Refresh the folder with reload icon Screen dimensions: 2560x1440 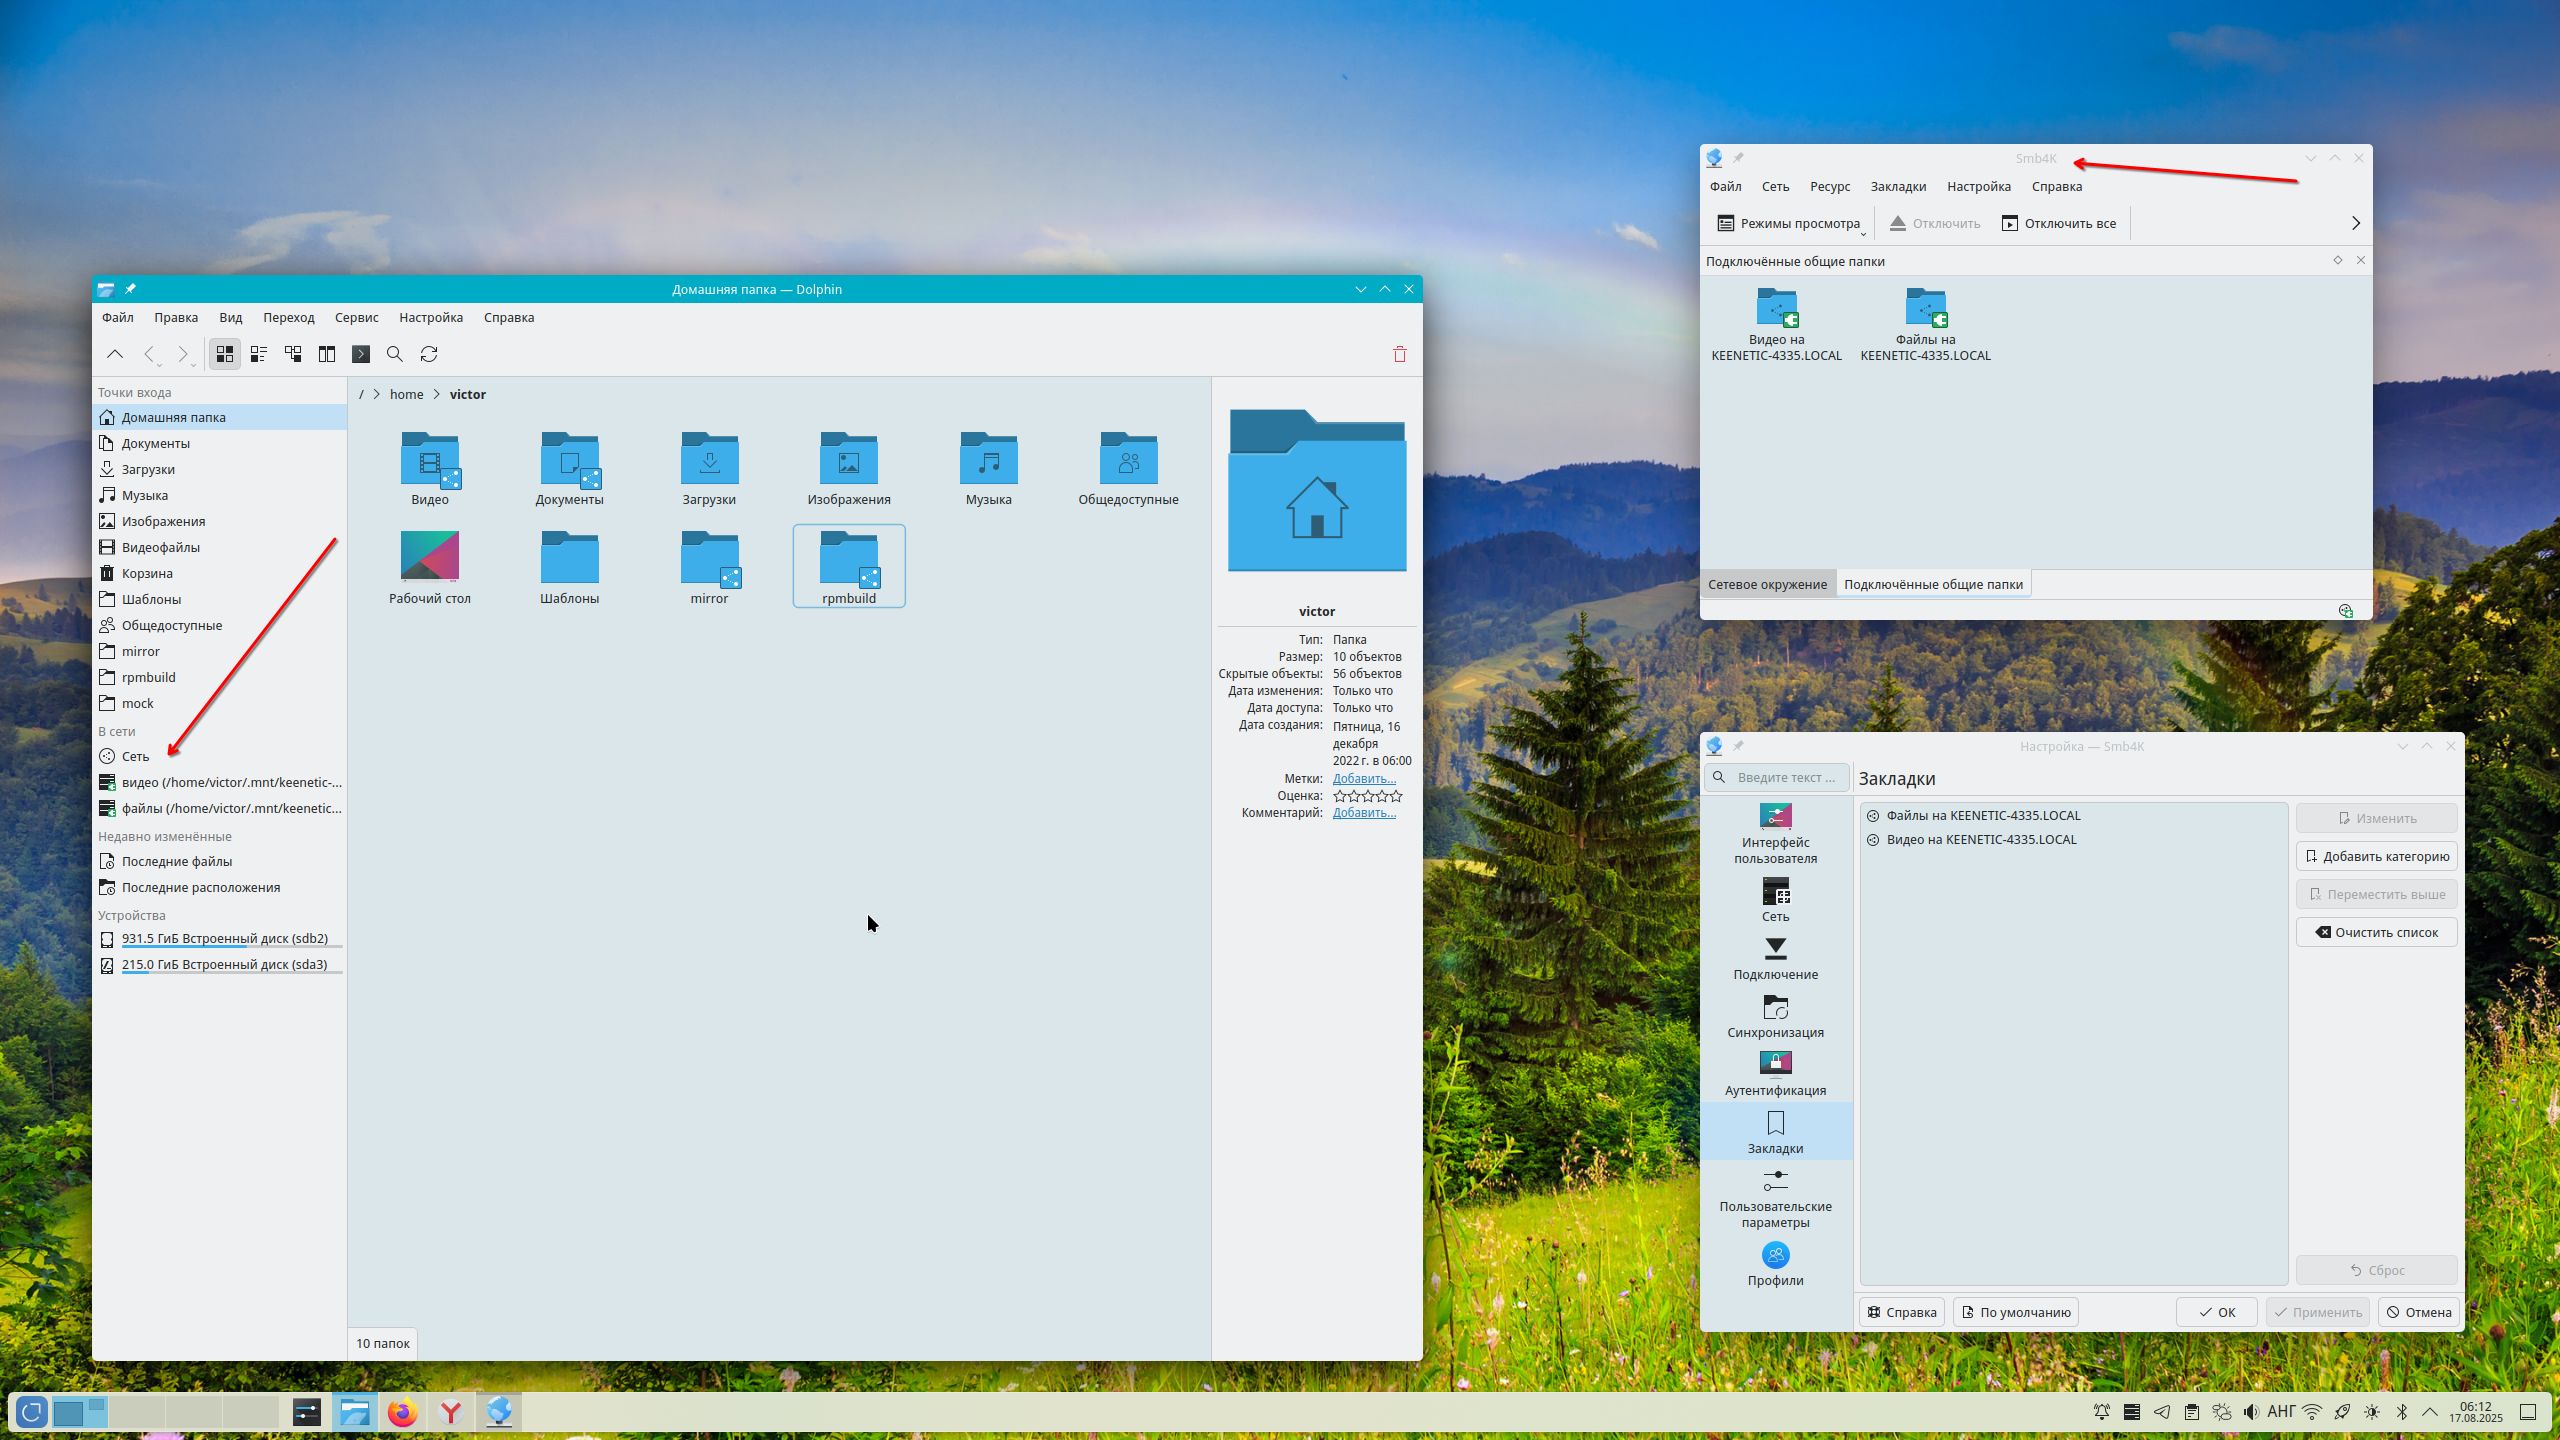click(x=429, y=354)
